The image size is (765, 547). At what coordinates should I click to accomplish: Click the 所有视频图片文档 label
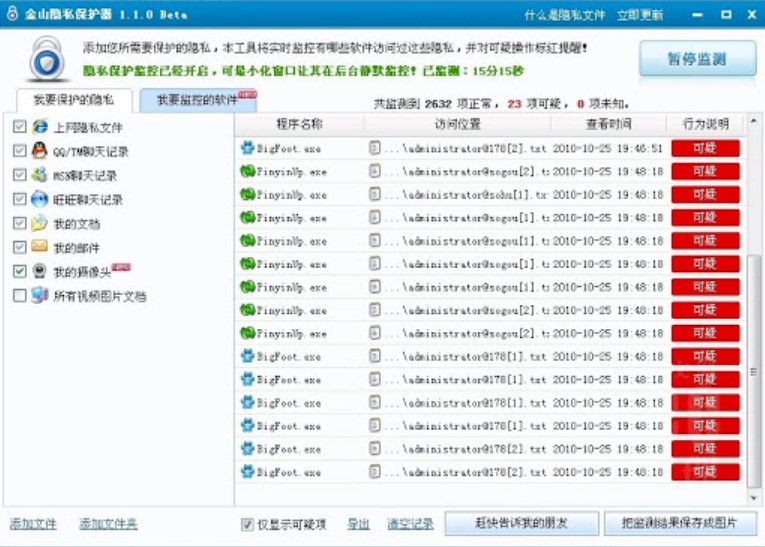pos(100,296)
